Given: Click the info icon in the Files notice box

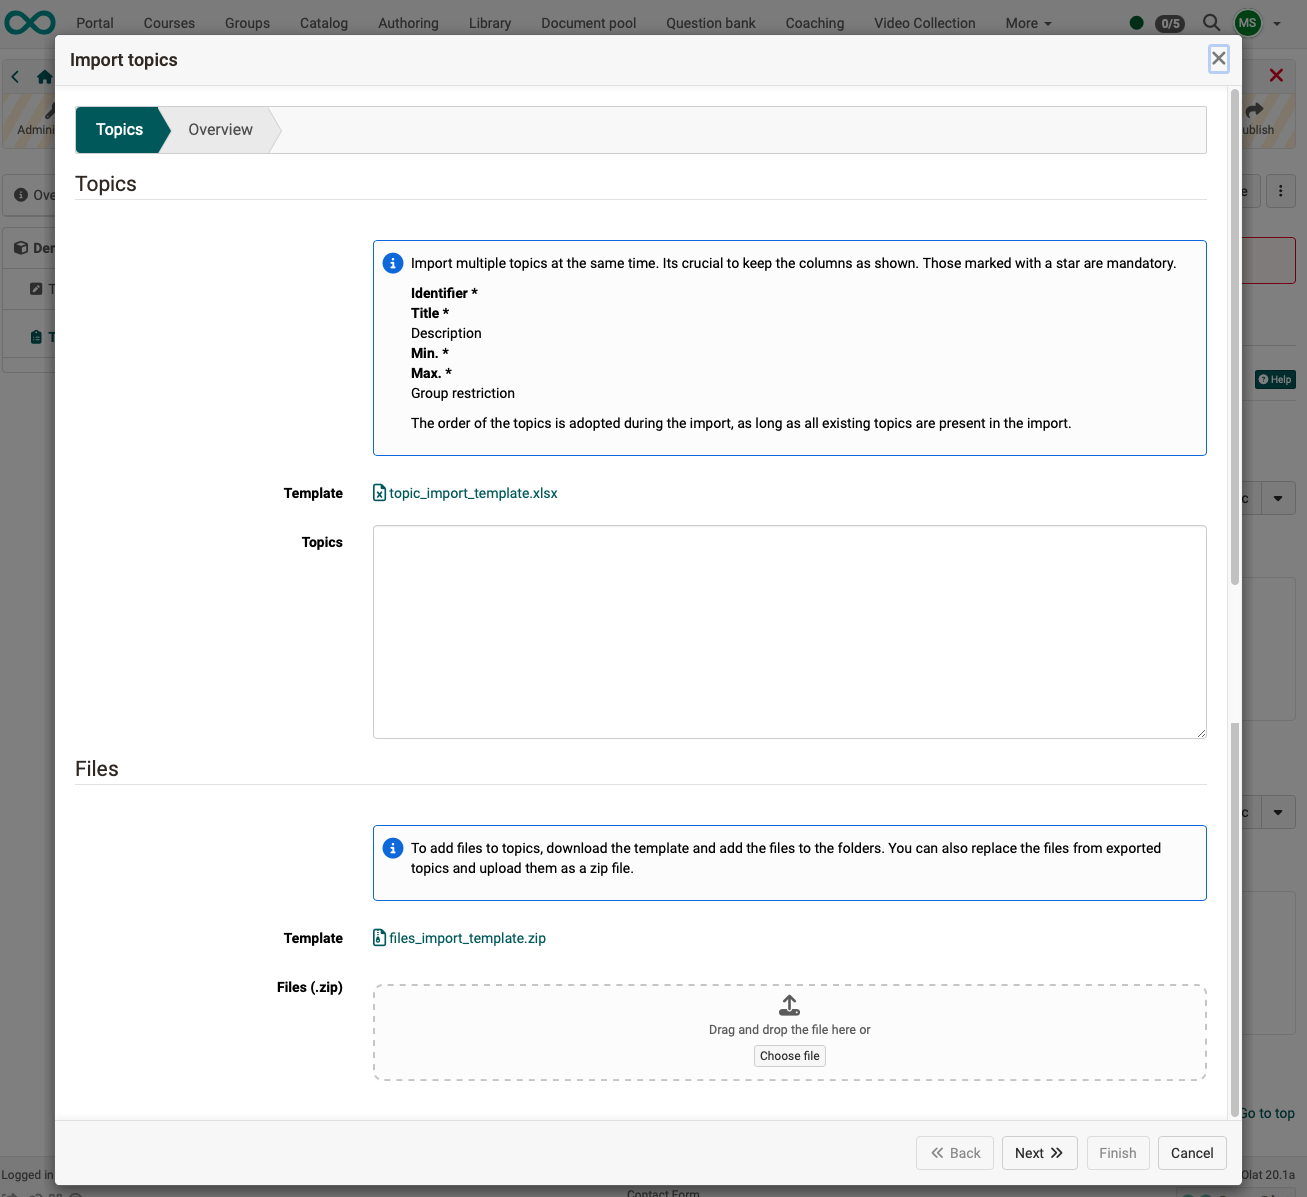Looking at the screenshot, I should pyautogui.click(x=393, y=847).
